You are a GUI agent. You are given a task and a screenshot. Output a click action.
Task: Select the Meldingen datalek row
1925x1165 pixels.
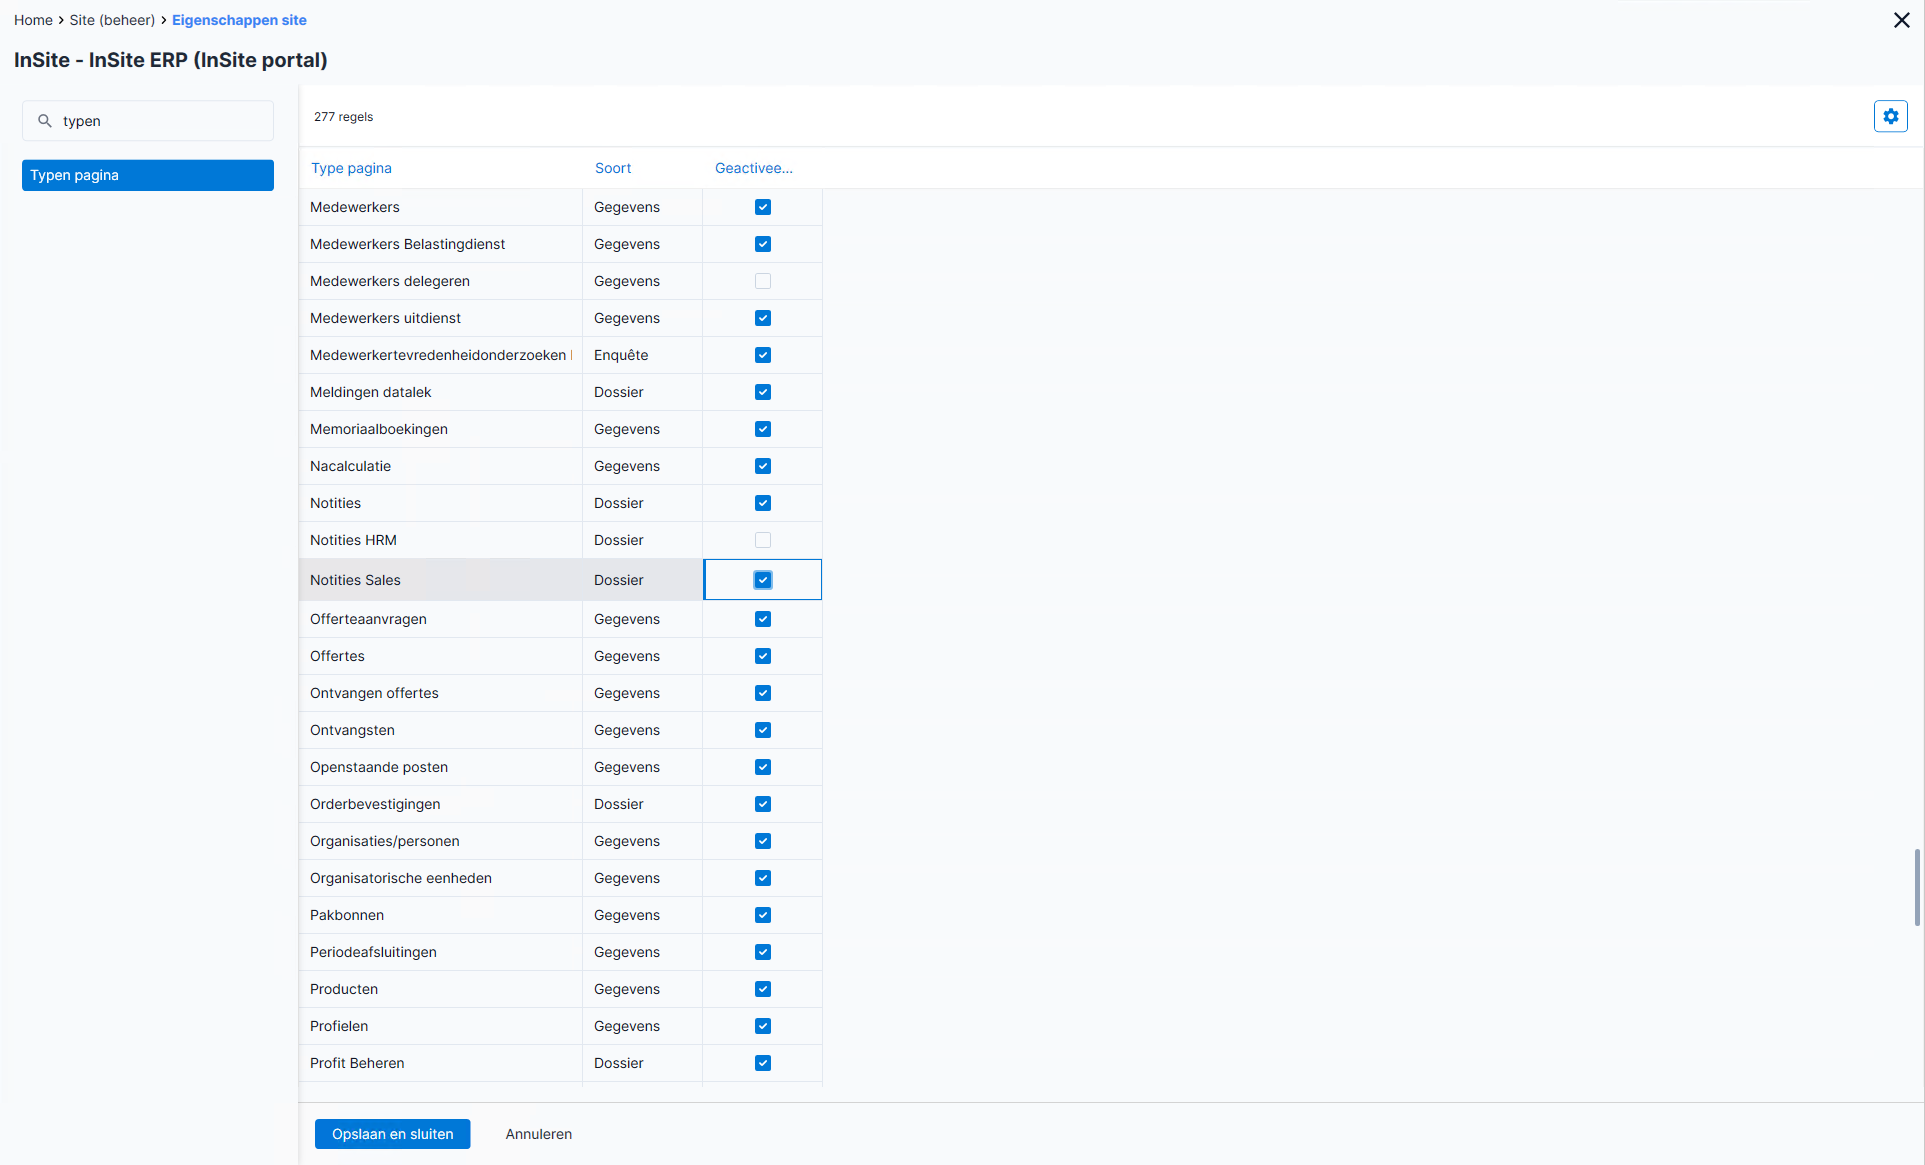561,392
